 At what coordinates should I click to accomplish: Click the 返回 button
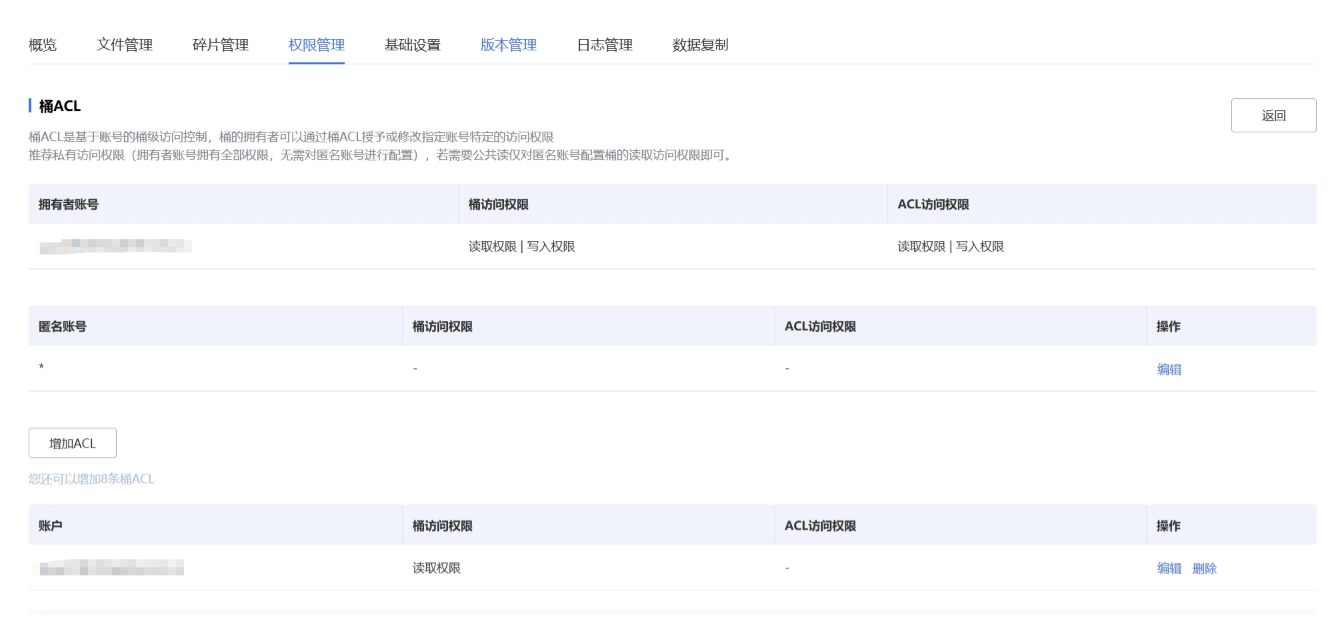[x=1273, y=115]
